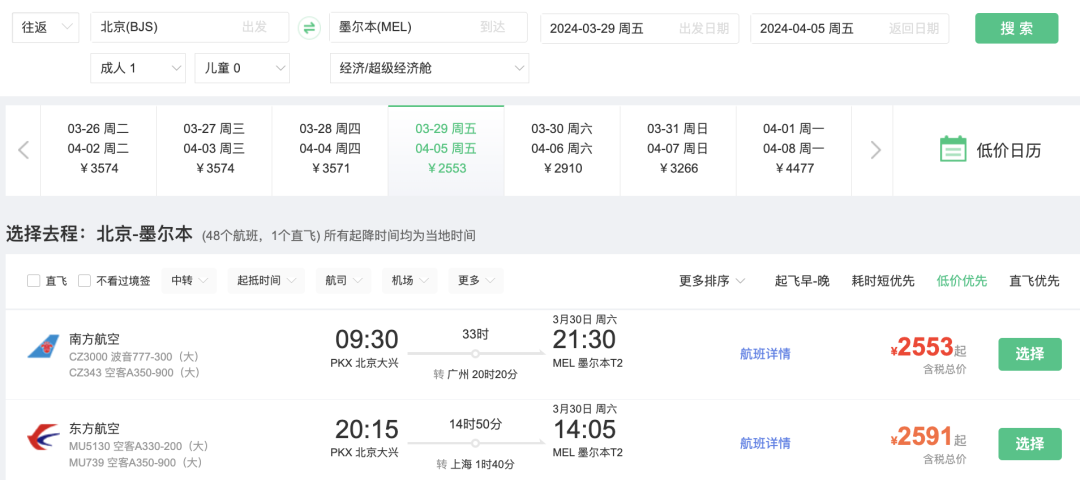Click the China Southern airline logo
This screenshot has width=1080, height=480.
43,346
